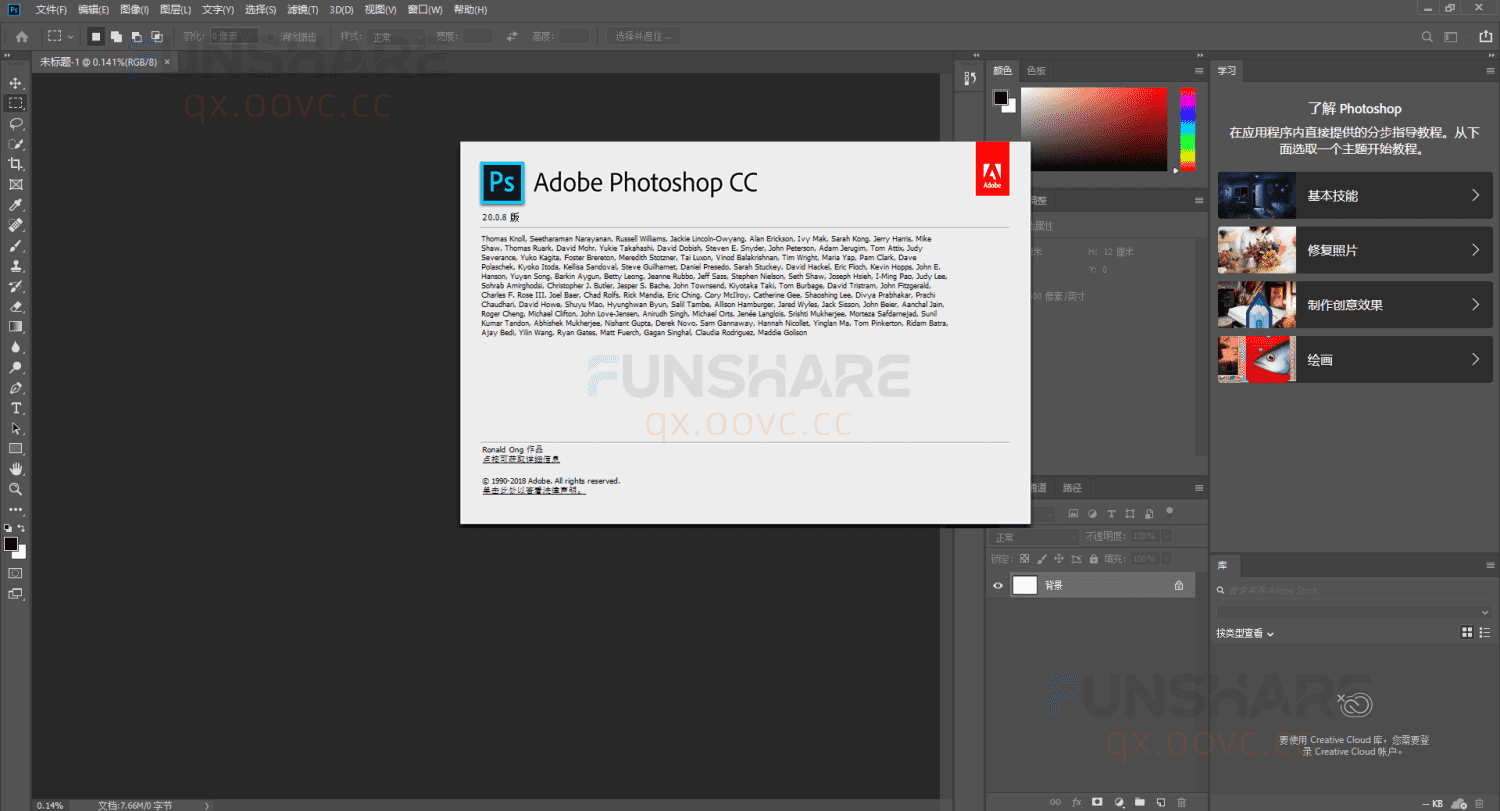This screenshot has height=811, width=1500.
Task: Click the foreground color swatch in toolbox
Action: (11, 544)
